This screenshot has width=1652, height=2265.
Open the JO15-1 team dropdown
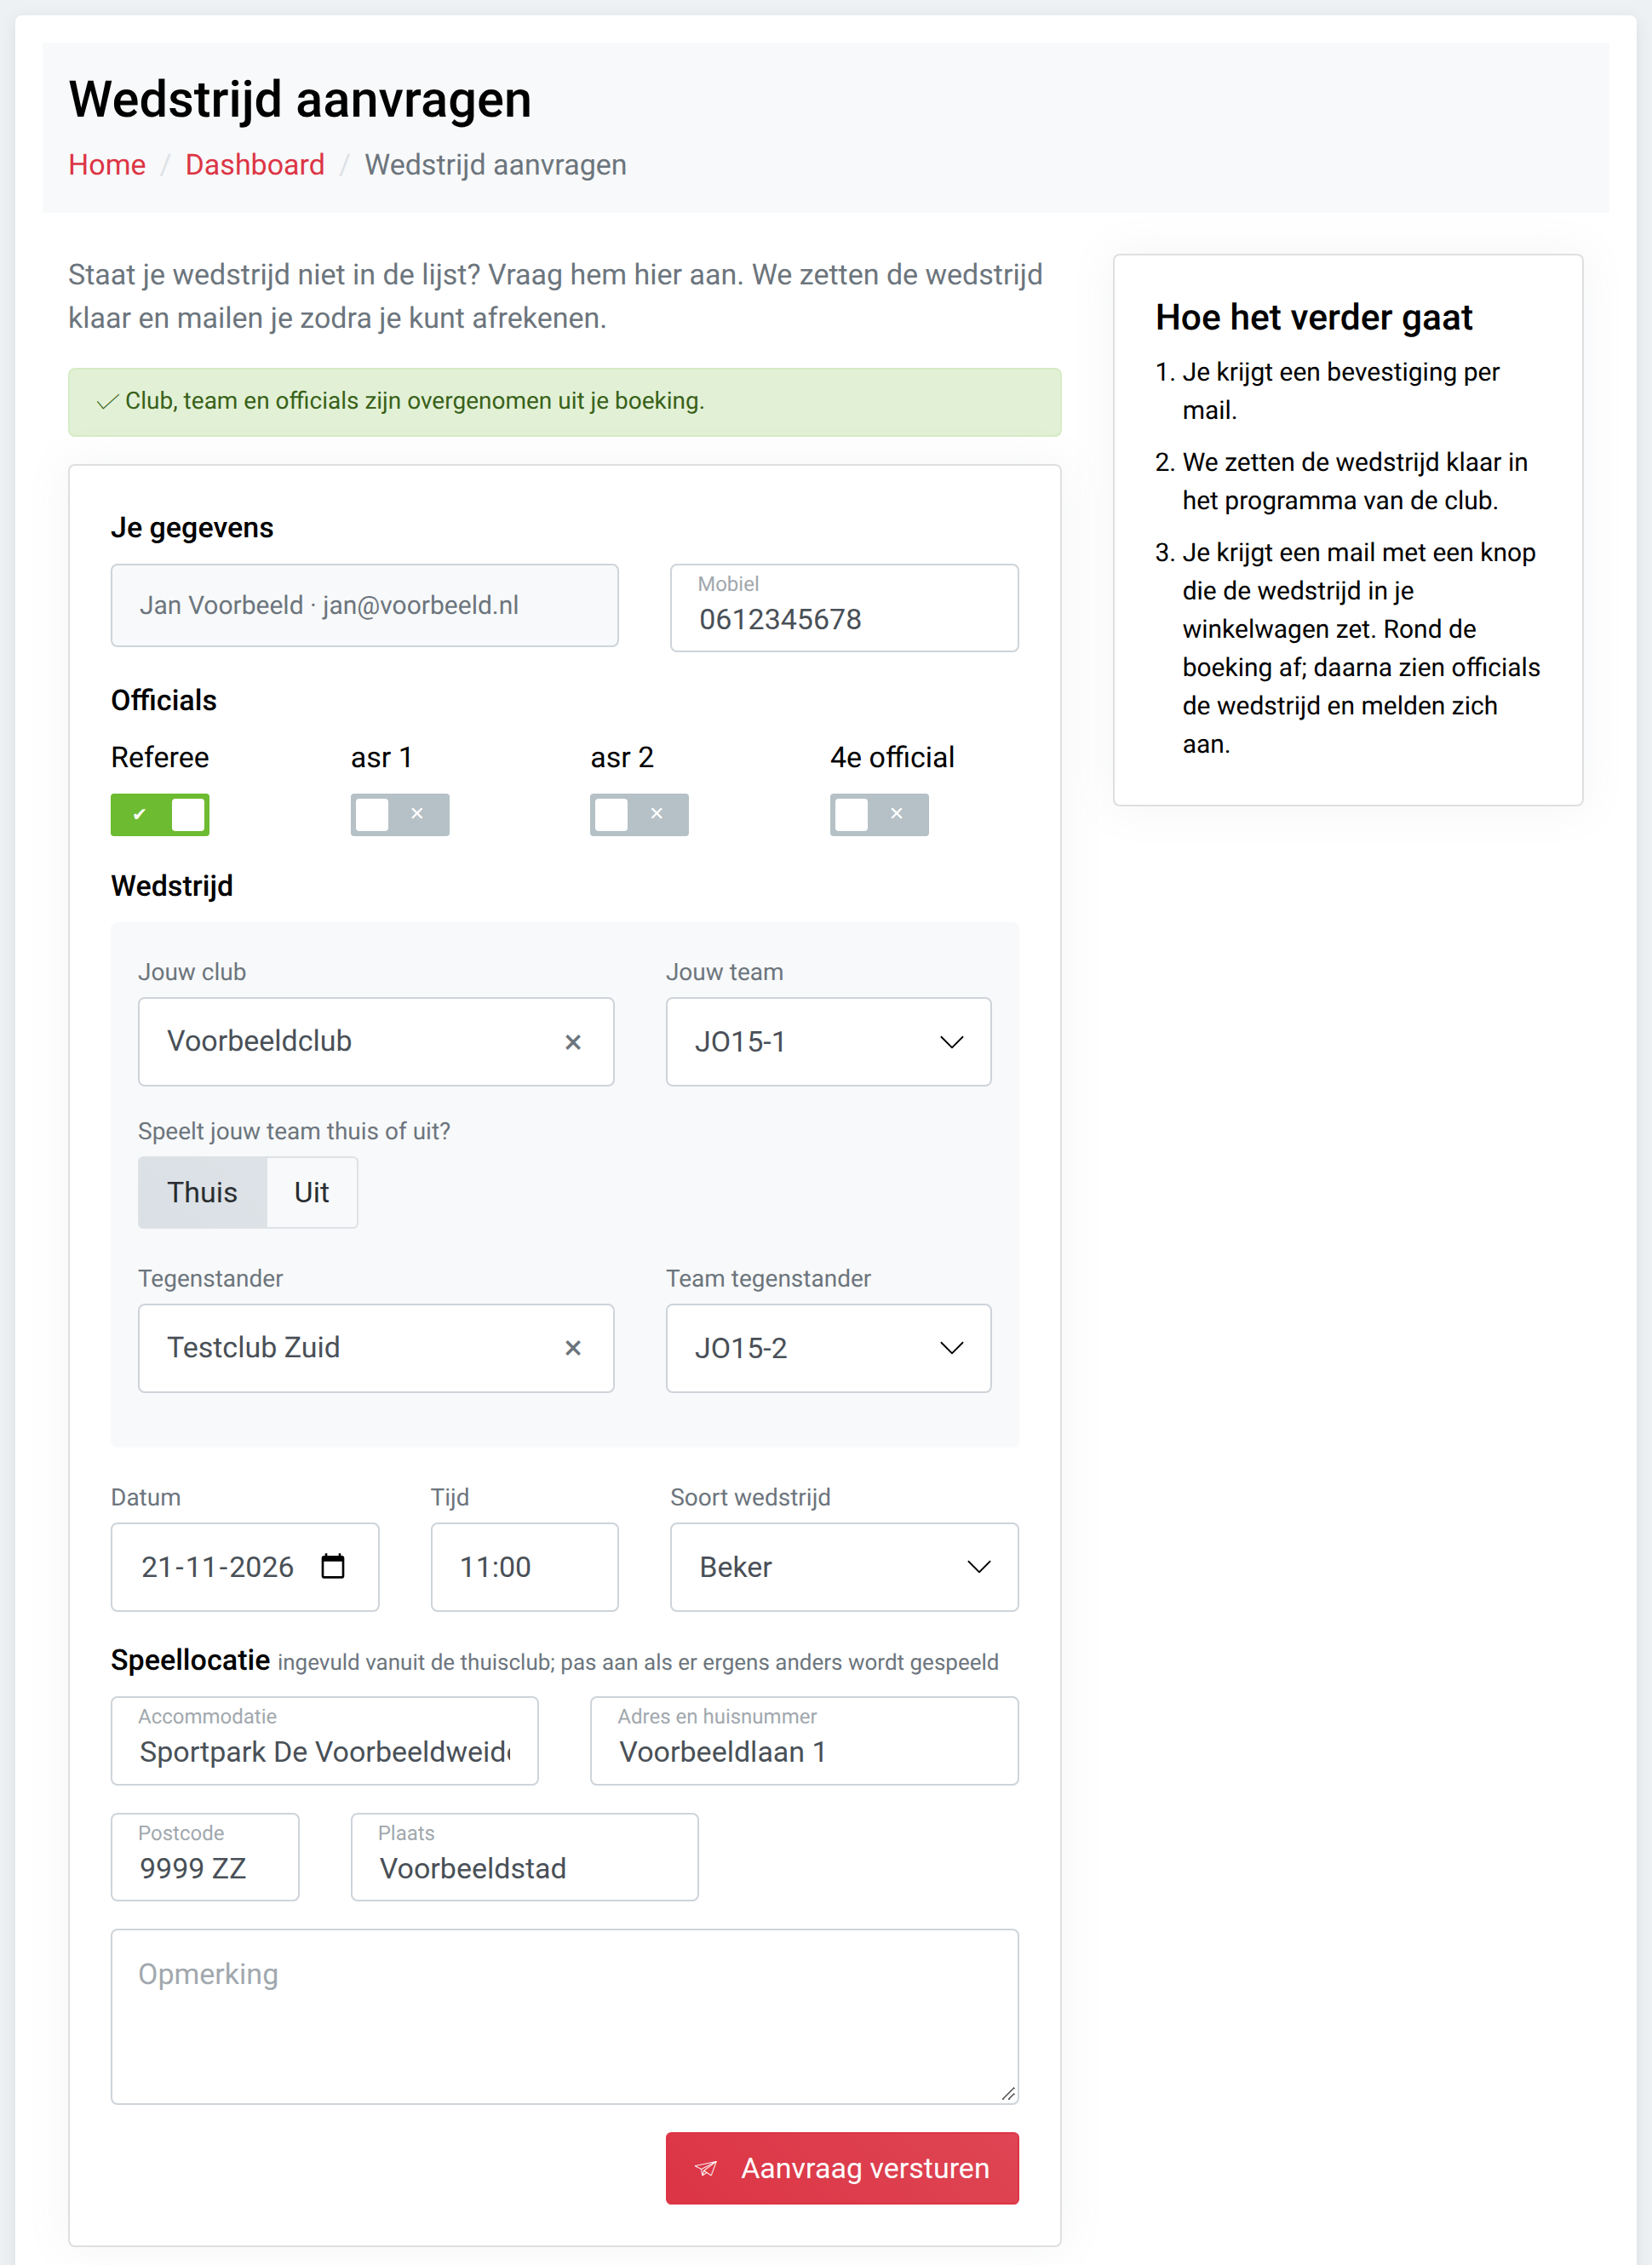tap(828, 1042)
